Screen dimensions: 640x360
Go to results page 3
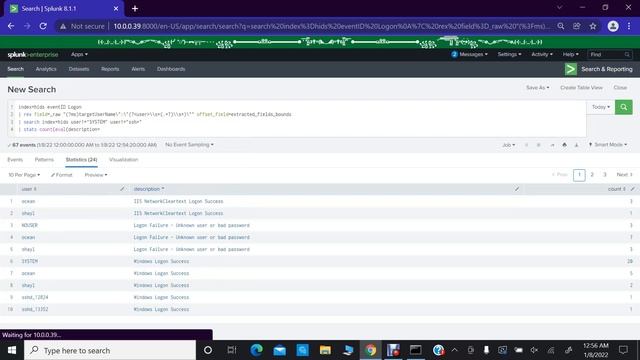604,175
